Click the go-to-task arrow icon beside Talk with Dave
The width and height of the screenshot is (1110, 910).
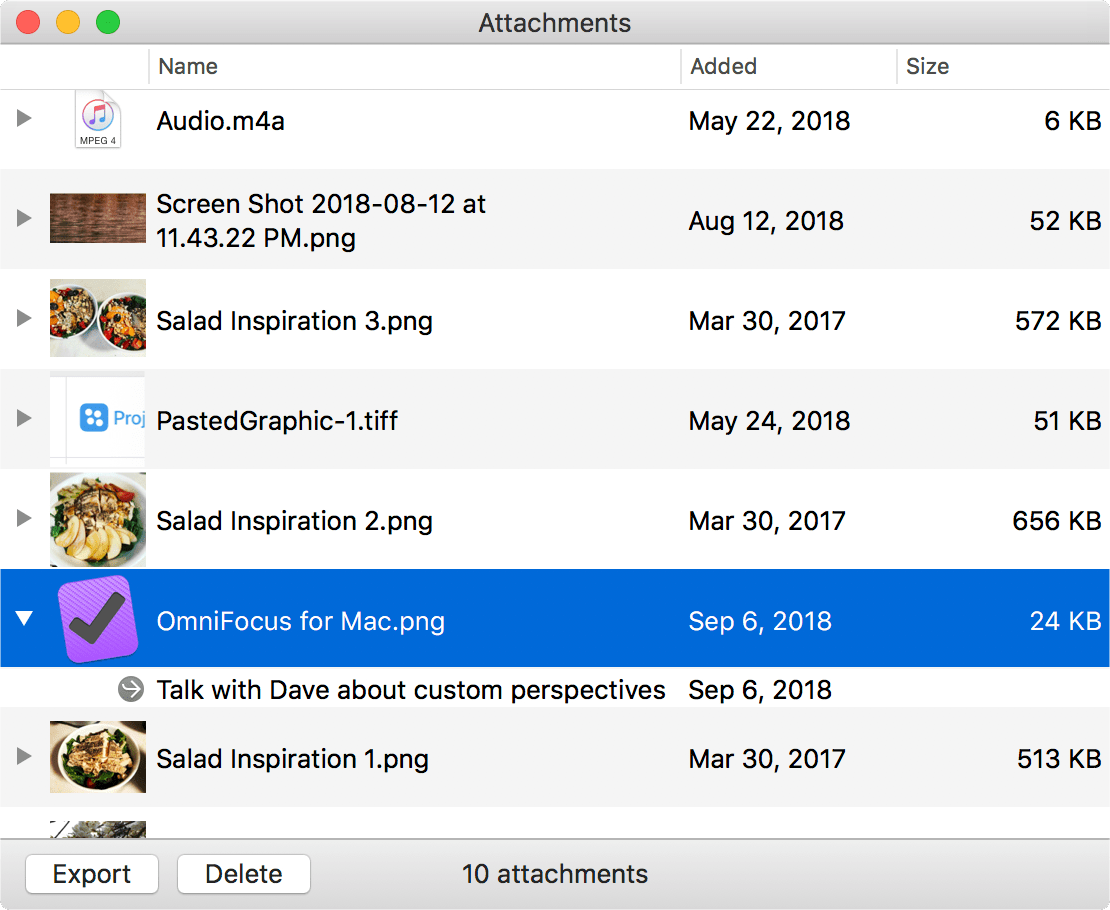click(x=131, y=689)
